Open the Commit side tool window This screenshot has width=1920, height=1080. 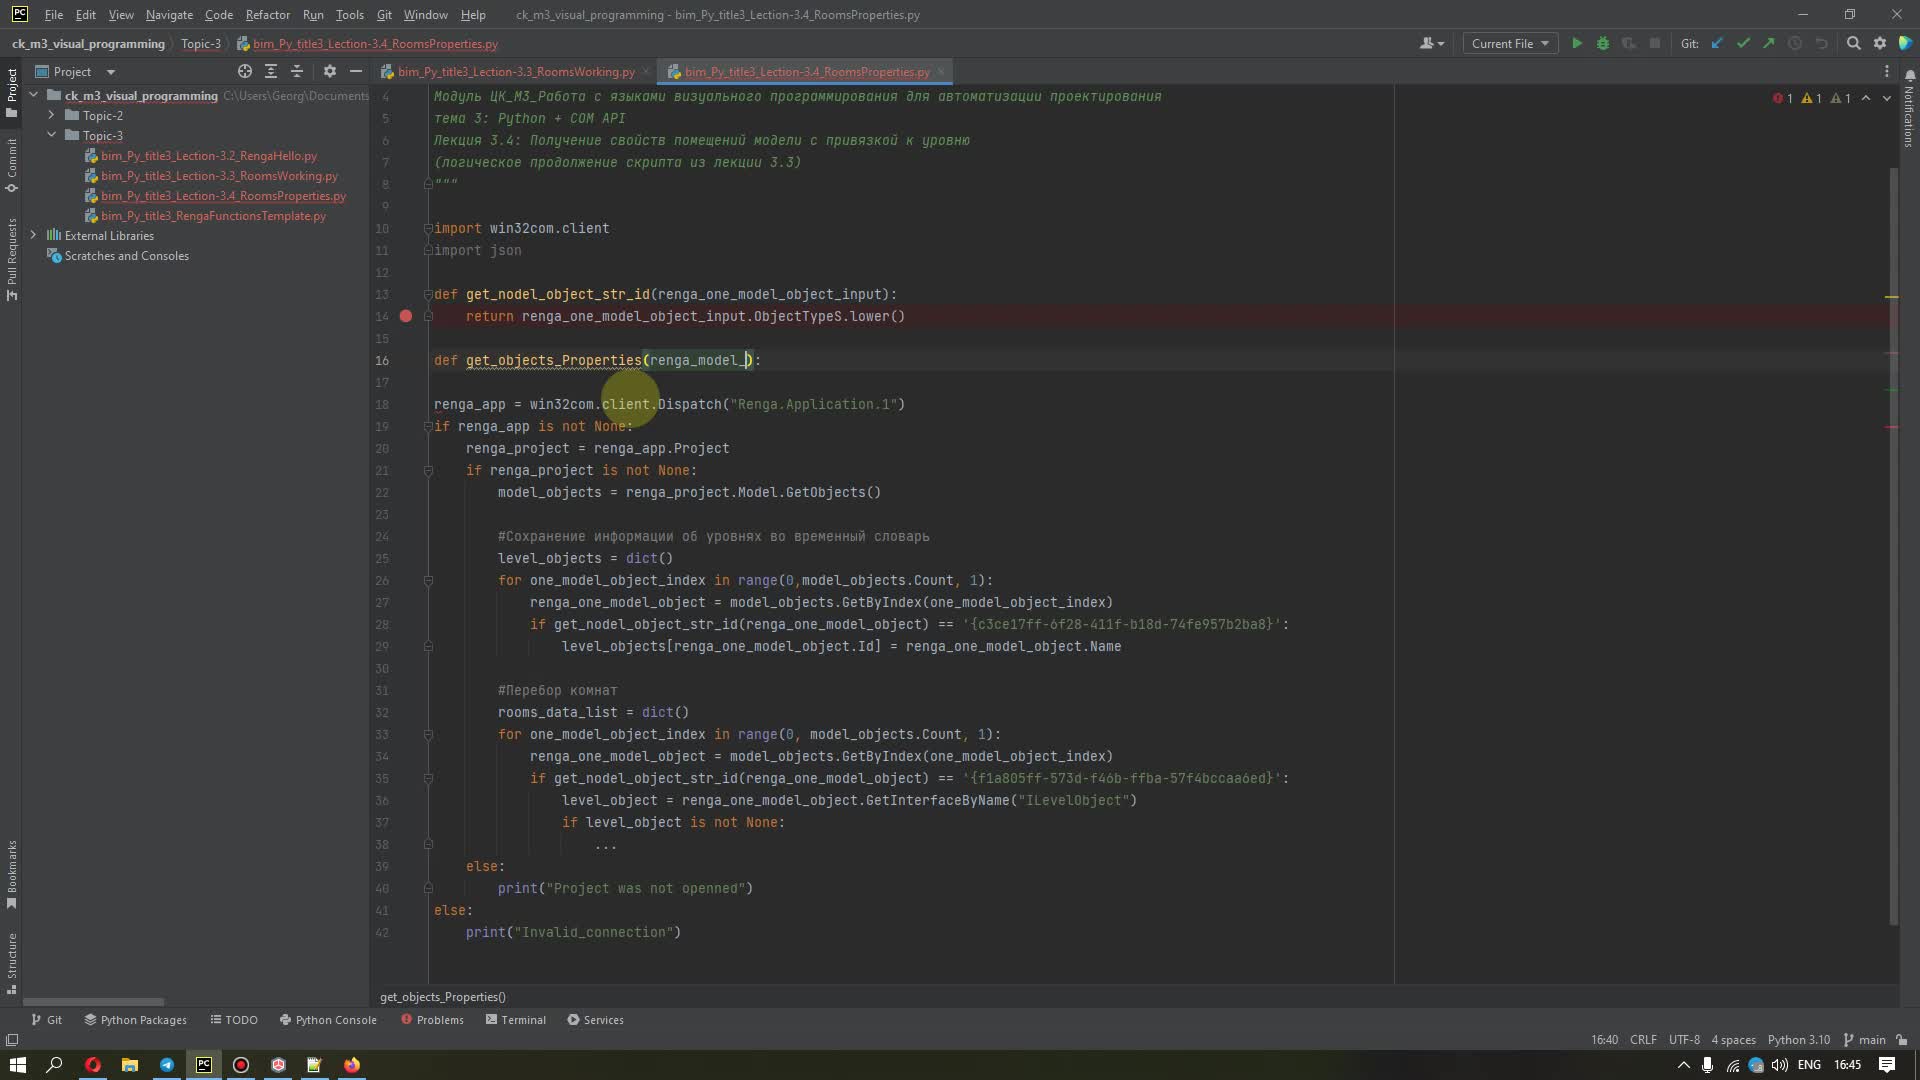[x=11, y=166]
